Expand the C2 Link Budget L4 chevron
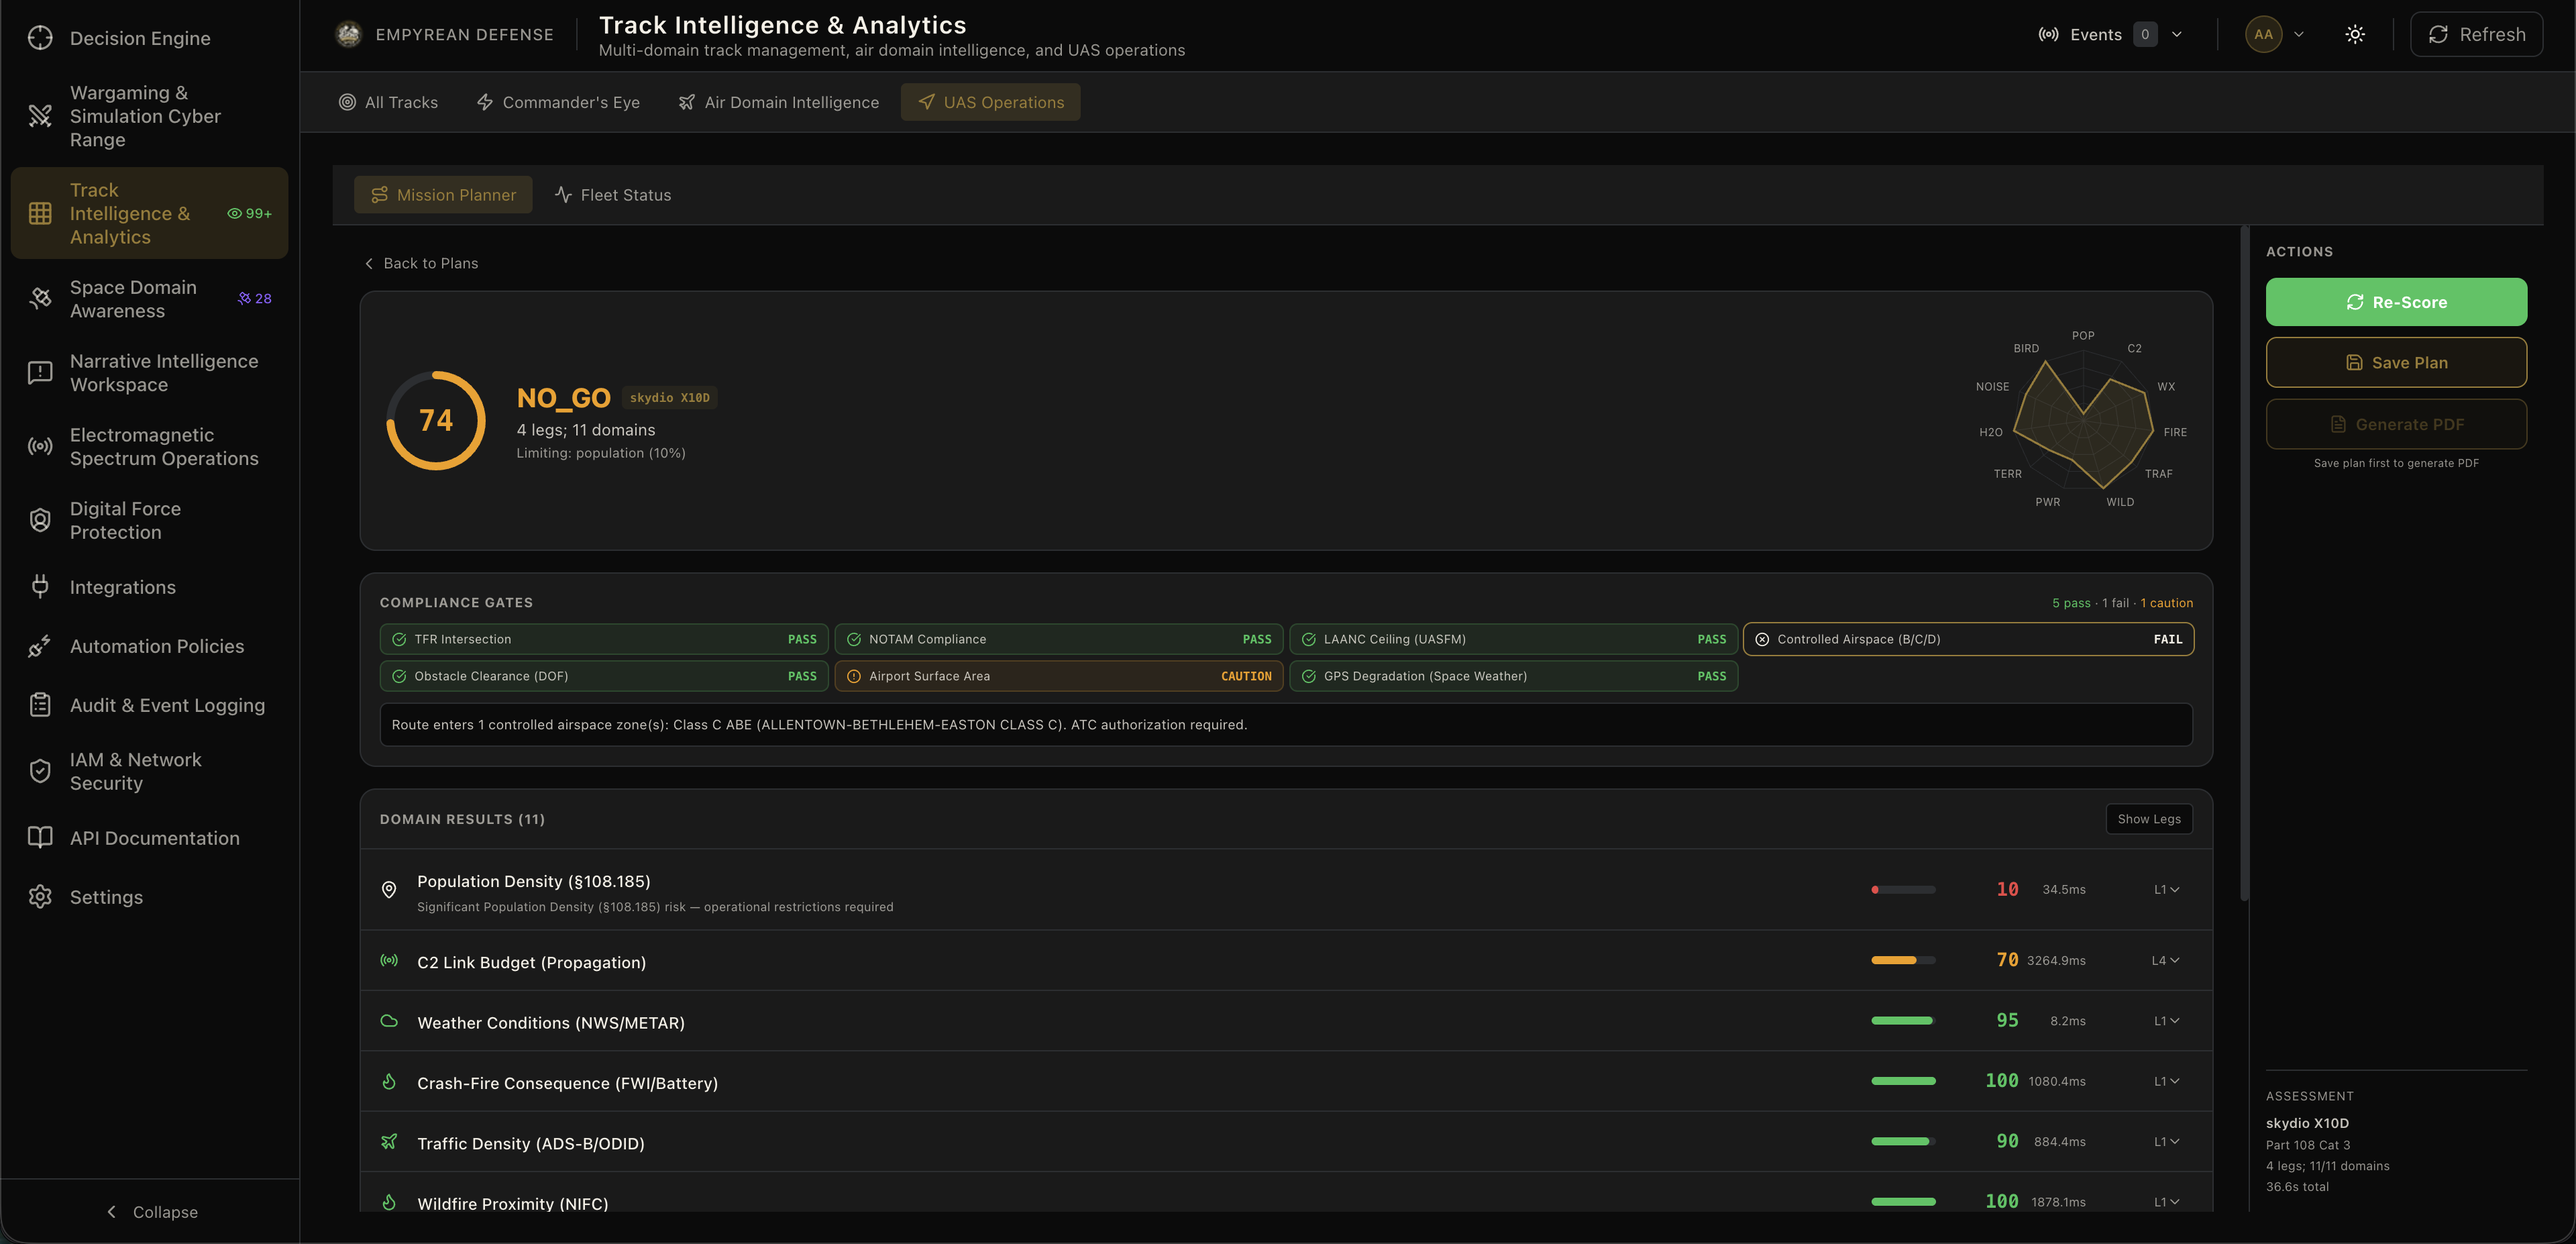The height and width of the screenshot is (1244, 2576). (x=2166, y=960)
